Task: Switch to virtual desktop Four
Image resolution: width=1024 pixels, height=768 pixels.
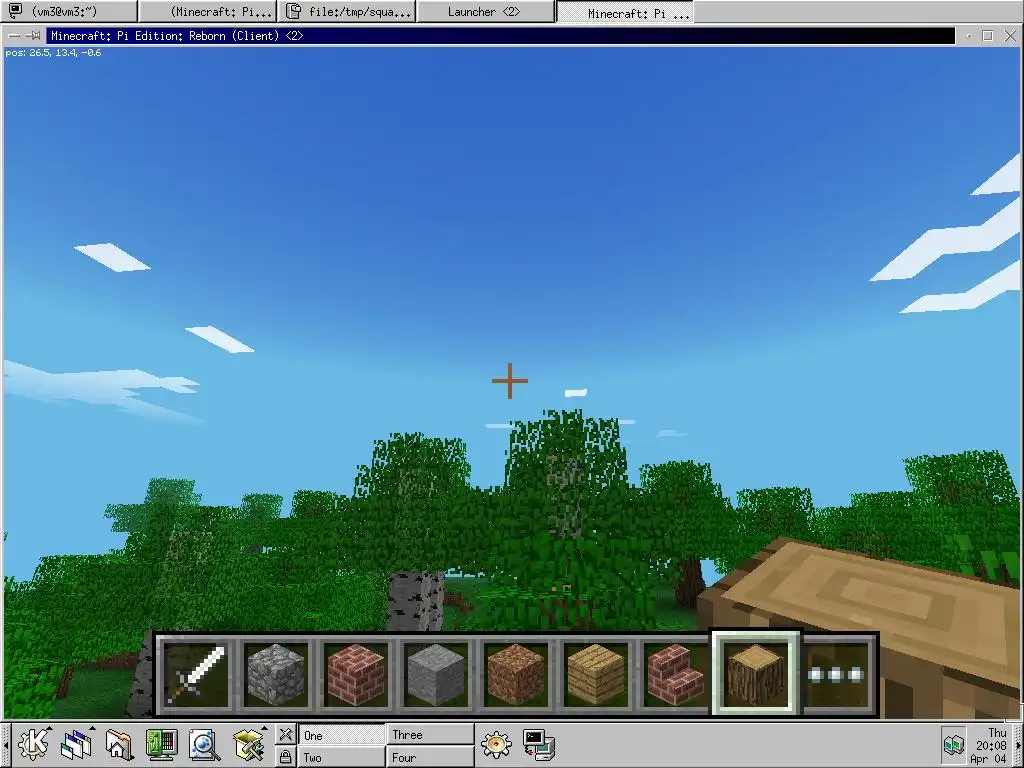Action: [430, 758]
